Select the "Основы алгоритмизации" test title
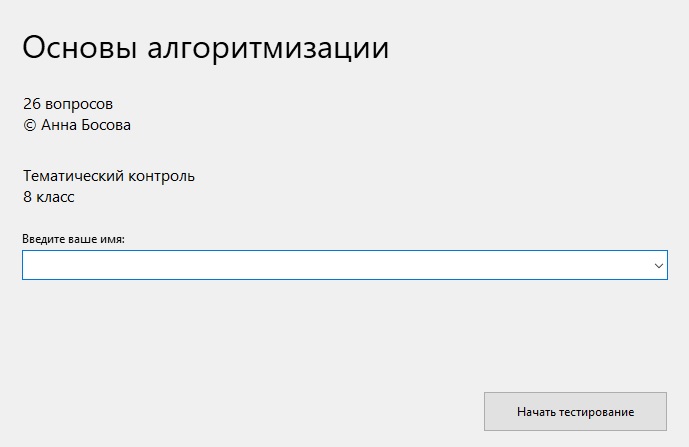The image size is (689, 447). click(205, 47)
